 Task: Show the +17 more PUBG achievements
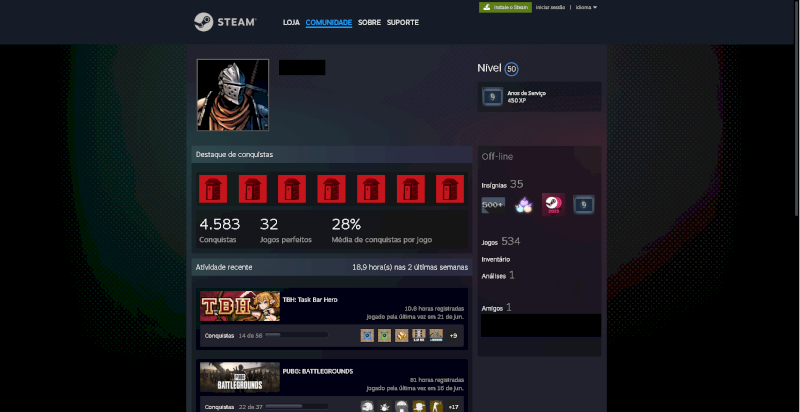[x=453, y=407]
